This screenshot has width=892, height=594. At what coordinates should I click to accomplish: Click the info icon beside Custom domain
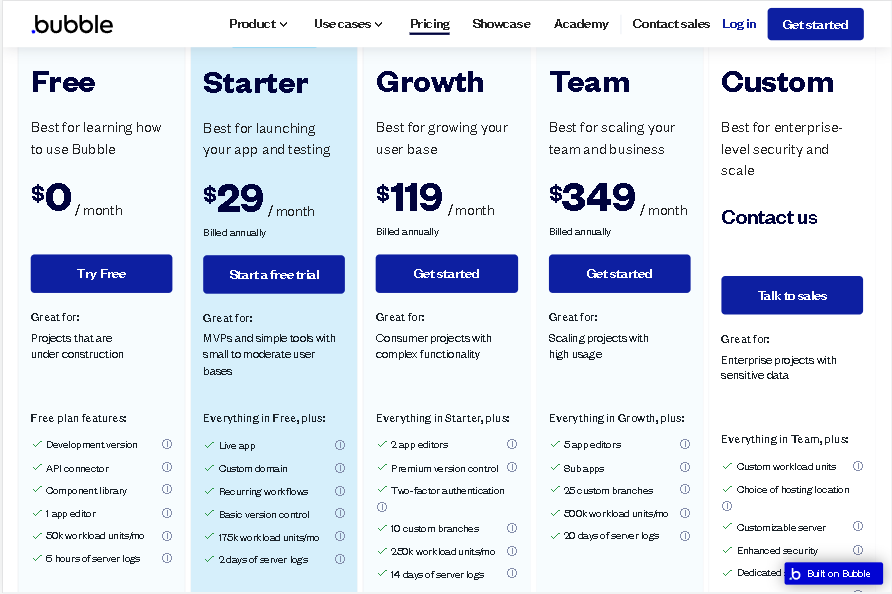340,468
